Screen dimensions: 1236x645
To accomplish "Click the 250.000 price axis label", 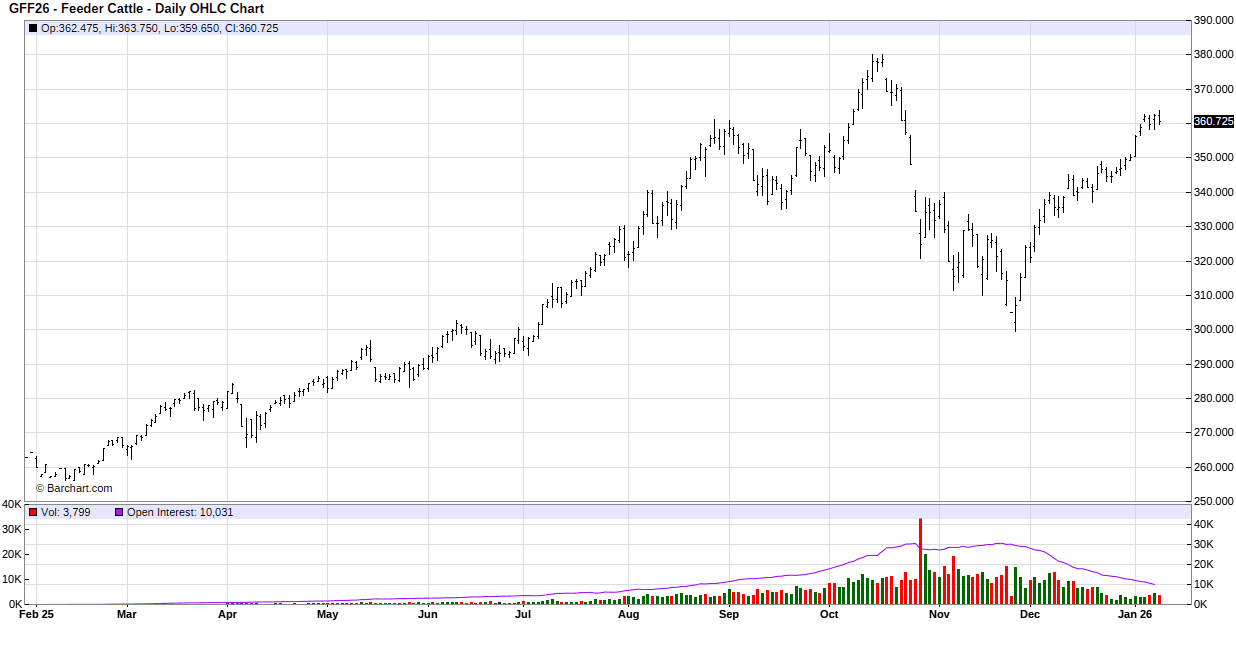I will [1213, 501].
